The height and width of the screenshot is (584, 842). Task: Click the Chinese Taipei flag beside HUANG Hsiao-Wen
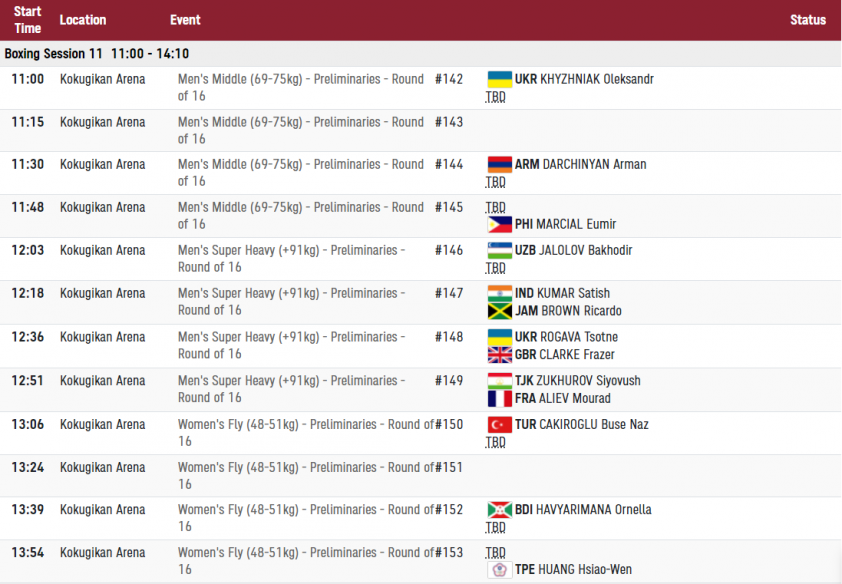pos(499,570)
